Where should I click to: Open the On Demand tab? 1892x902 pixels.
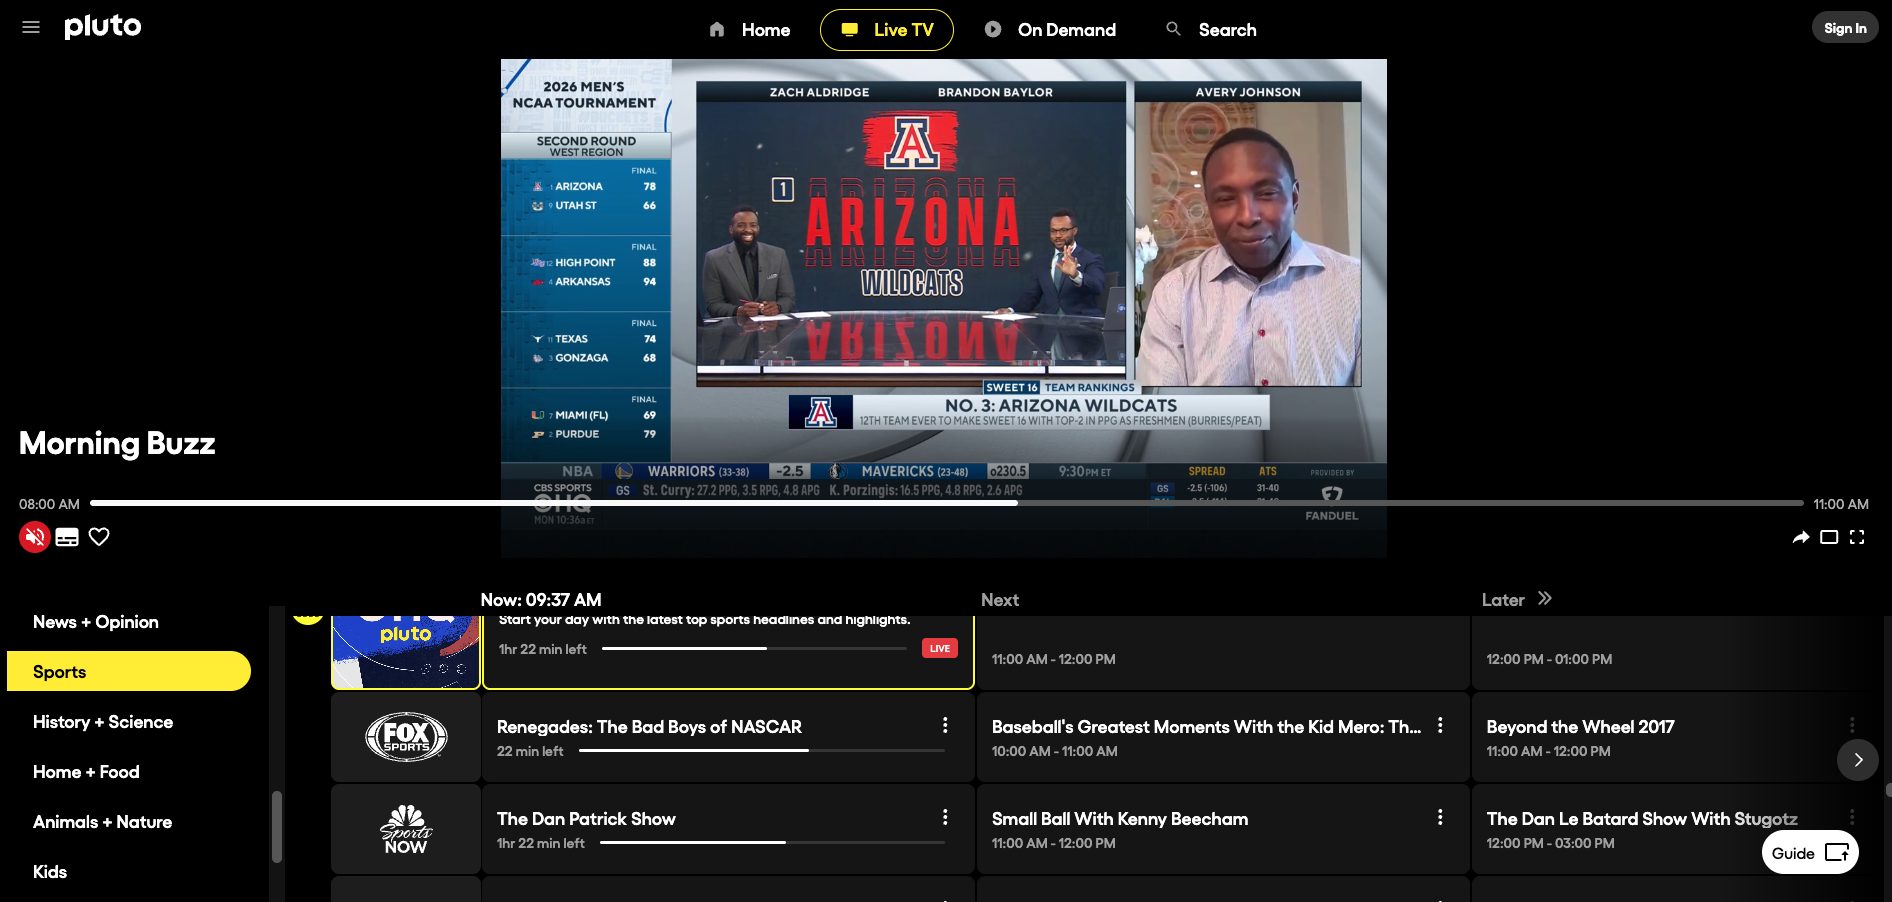pyautogui.click(x=1050, y=30)
